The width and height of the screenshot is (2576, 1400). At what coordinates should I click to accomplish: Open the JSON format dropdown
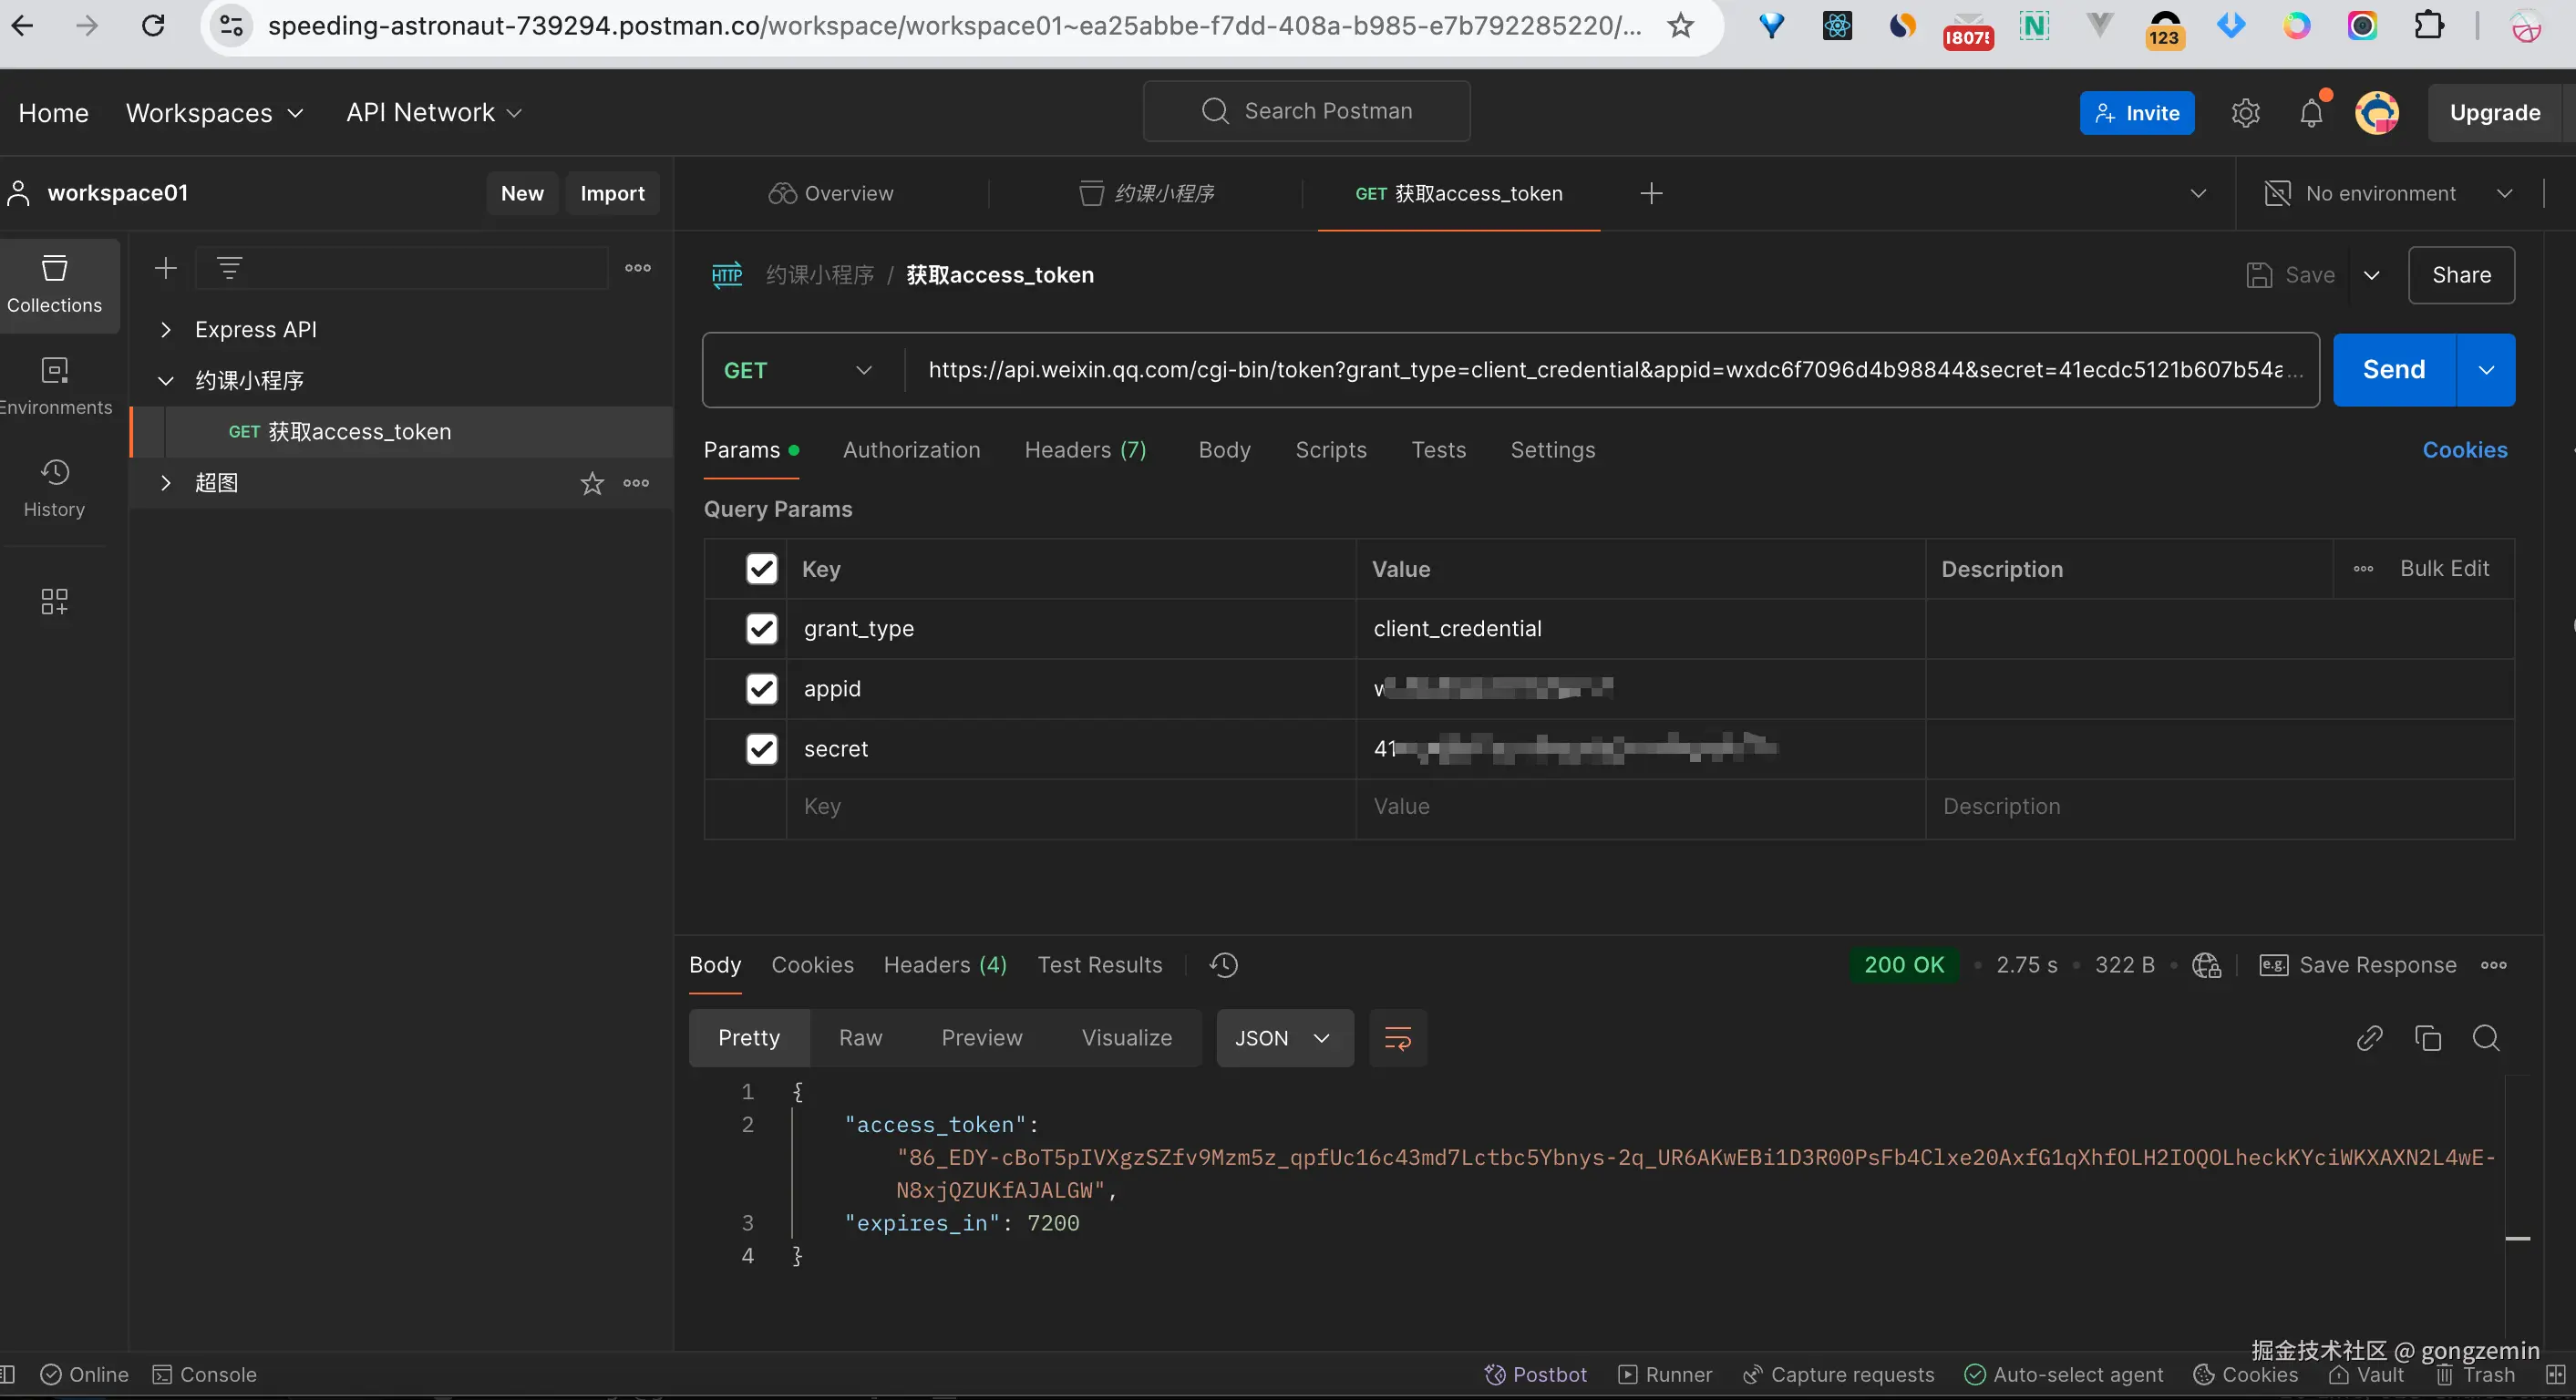[x=1284, y=1038]
